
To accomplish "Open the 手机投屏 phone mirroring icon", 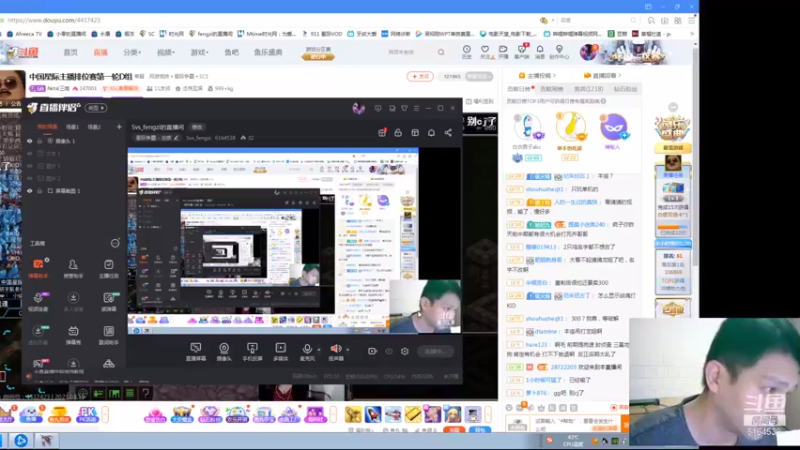I will (x=252, y=352).
